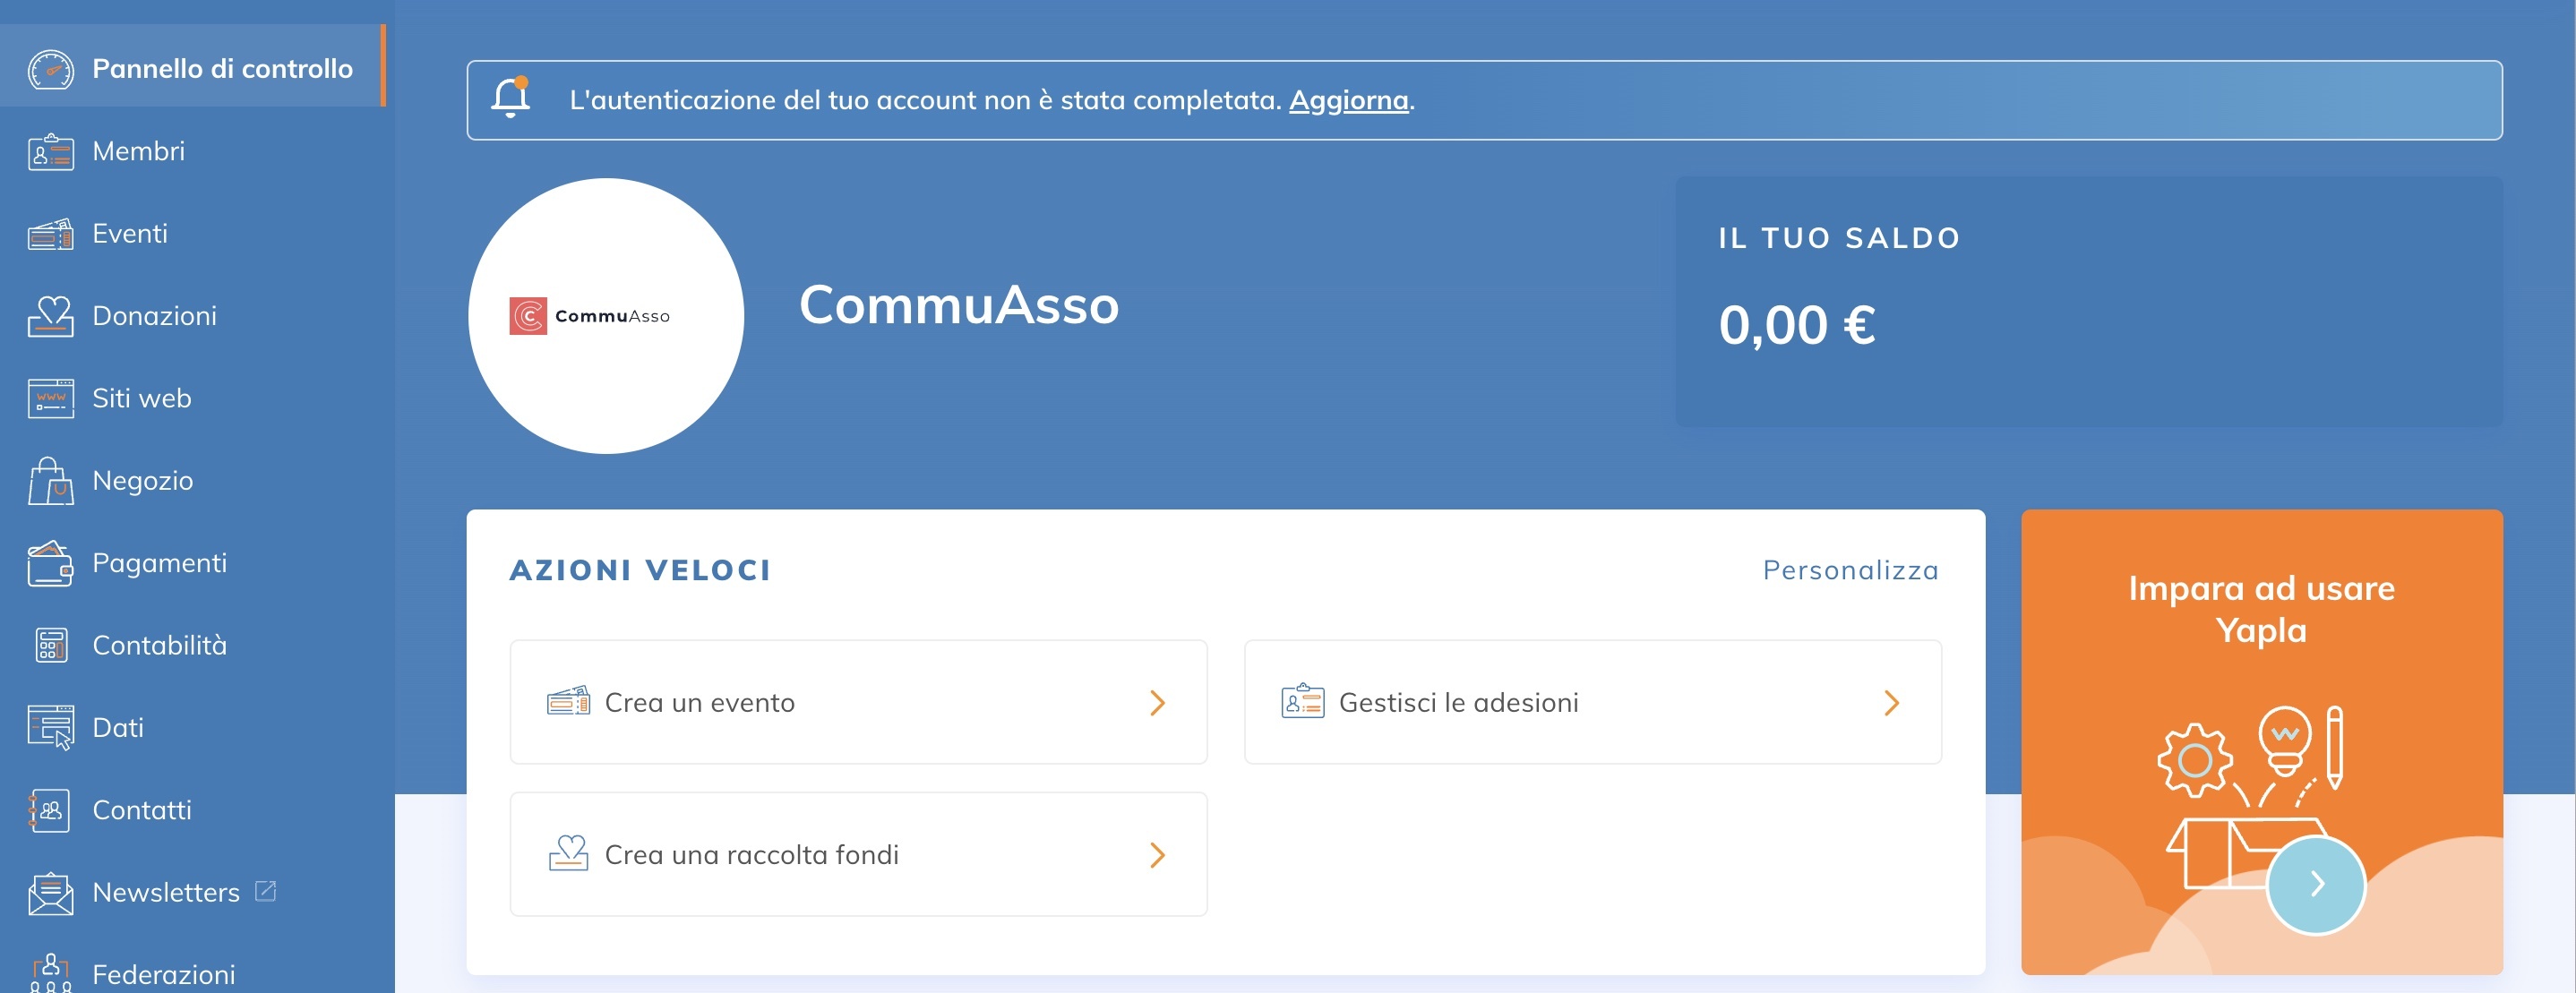Open Donazioni via the heart icon
The height and width of the screenshot is (993, 2576).
(49, 315)
